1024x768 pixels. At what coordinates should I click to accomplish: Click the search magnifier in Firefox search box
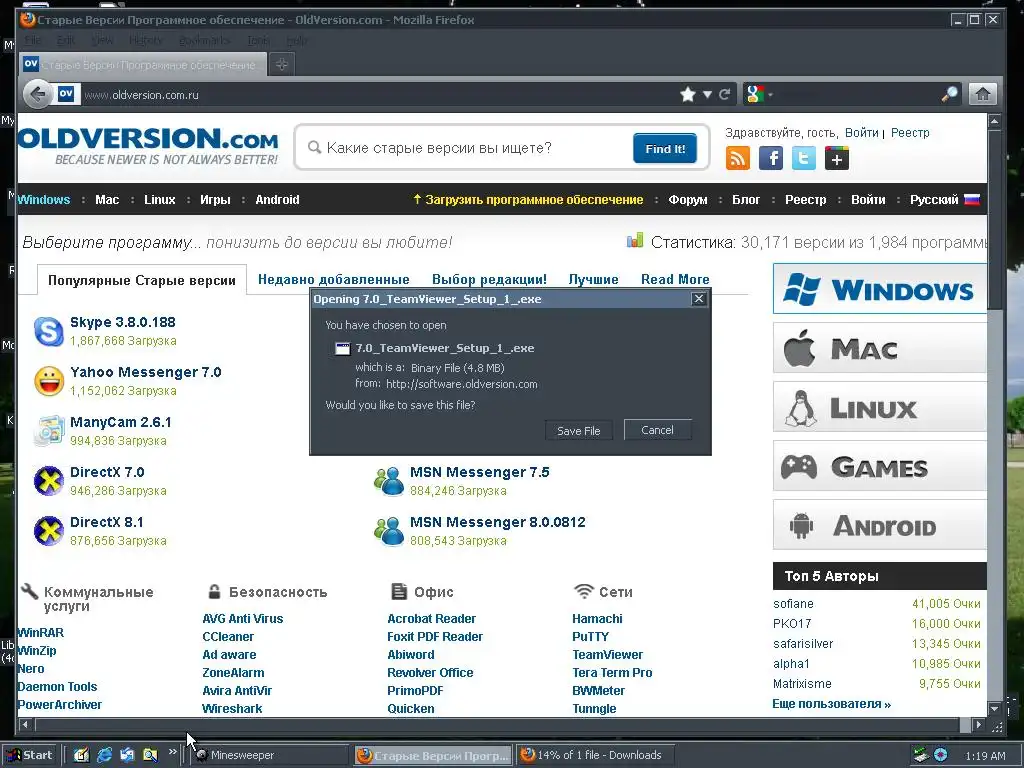point(950,95)
